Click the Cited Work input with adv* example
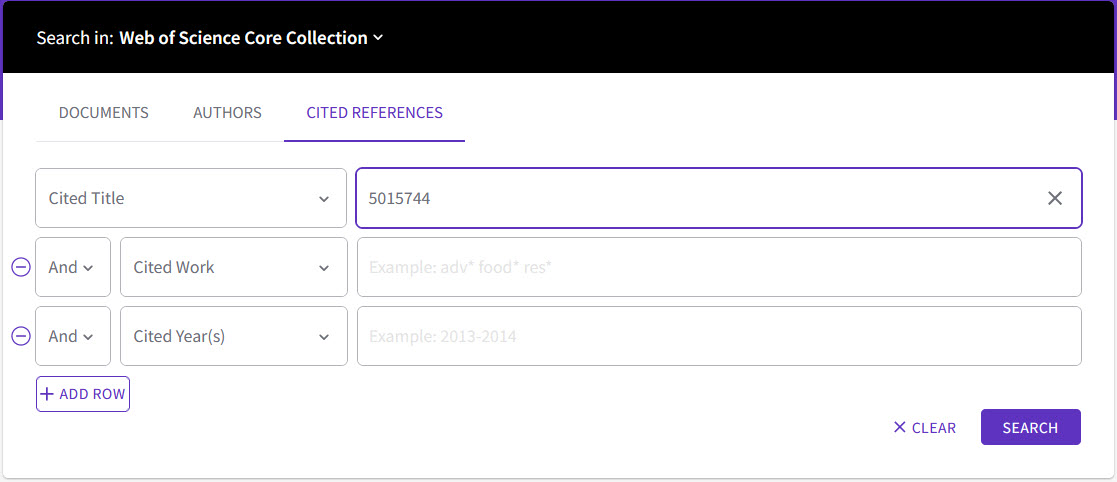Viewport: 1117px width, 482px height. tap(719, 267)
